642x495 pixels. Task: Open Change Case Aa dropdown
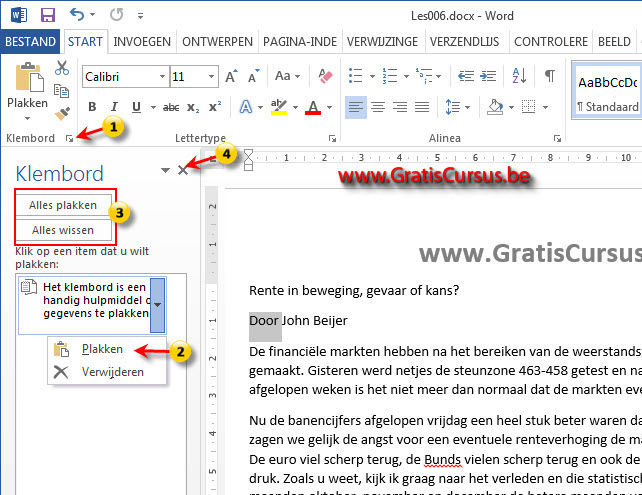click(287, 76)
